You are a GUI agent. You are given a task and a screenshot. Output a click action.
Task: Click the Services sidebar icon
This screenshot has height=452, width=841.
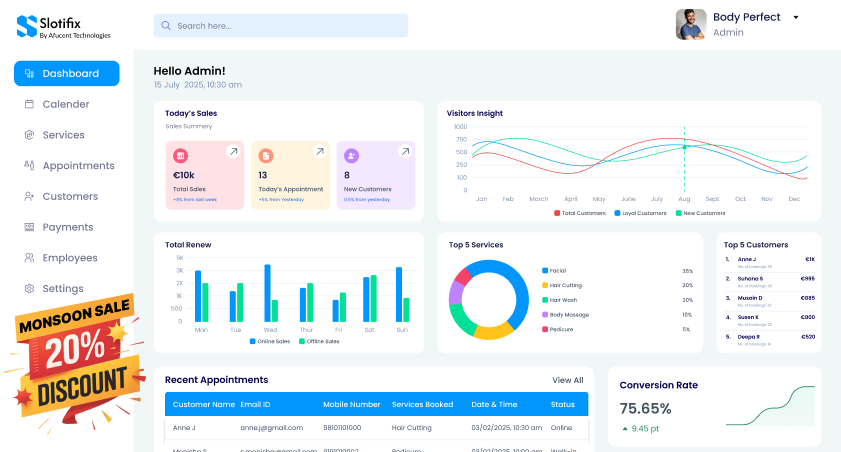click(30, 135)
